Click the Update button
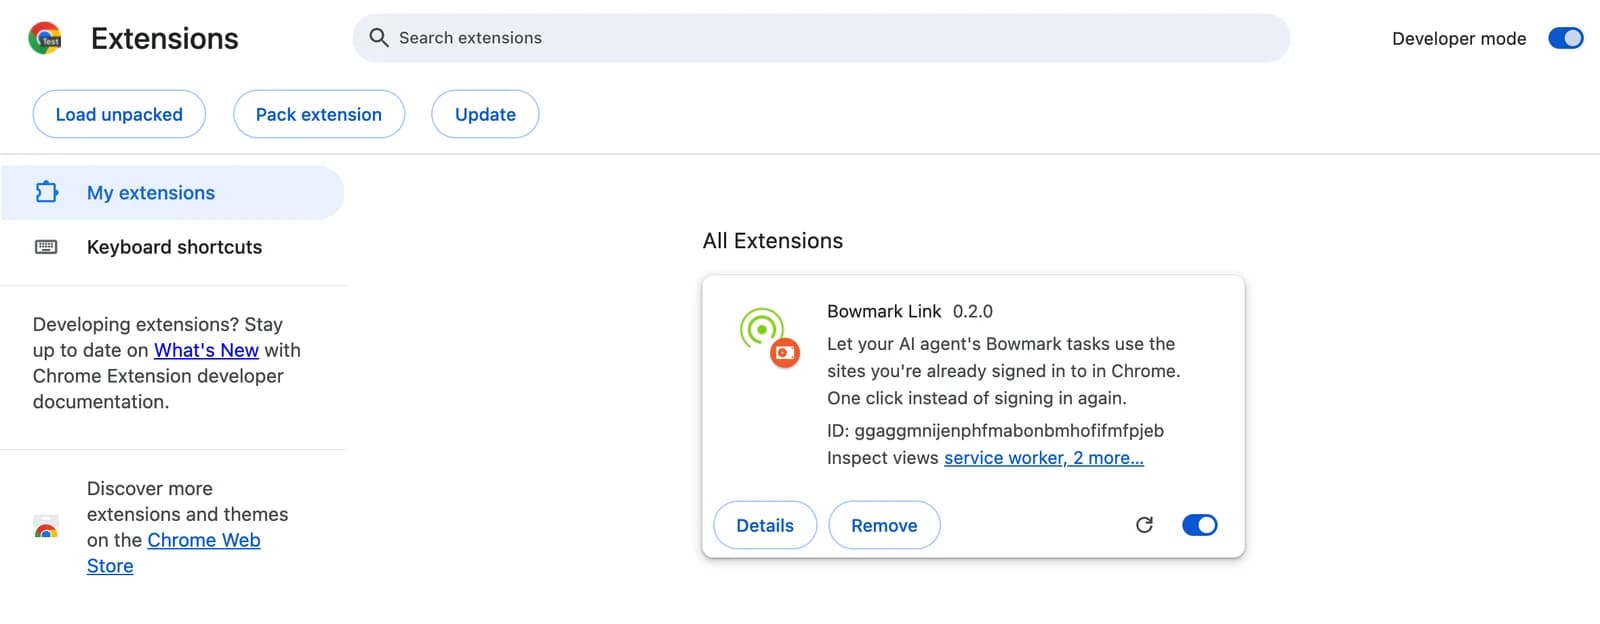Screen dimensions: 1600x624 485,114
